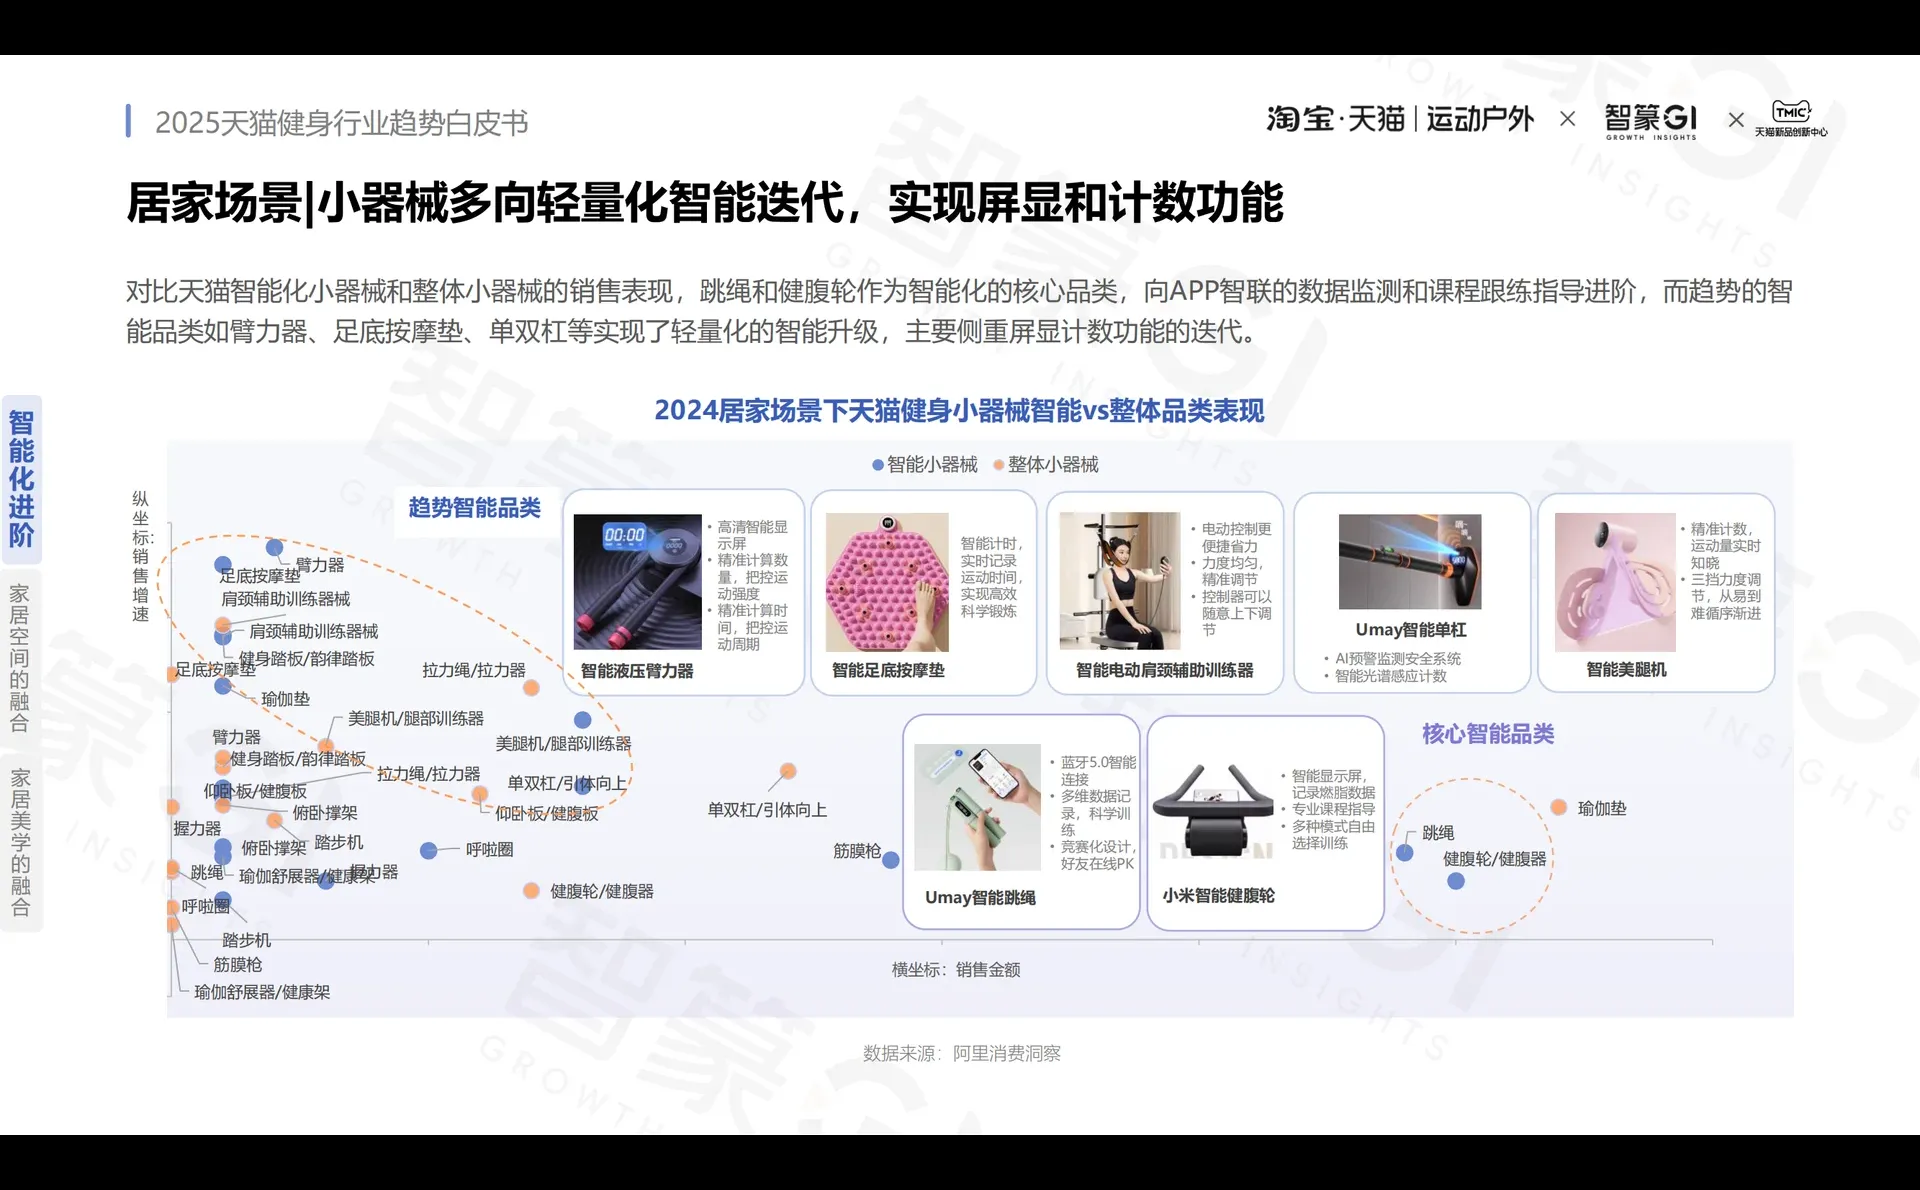Click the 横坐标：销售金额 axis label
Image resolution: width=1920 pixels, height=1190 pixels.
point(954,969)
